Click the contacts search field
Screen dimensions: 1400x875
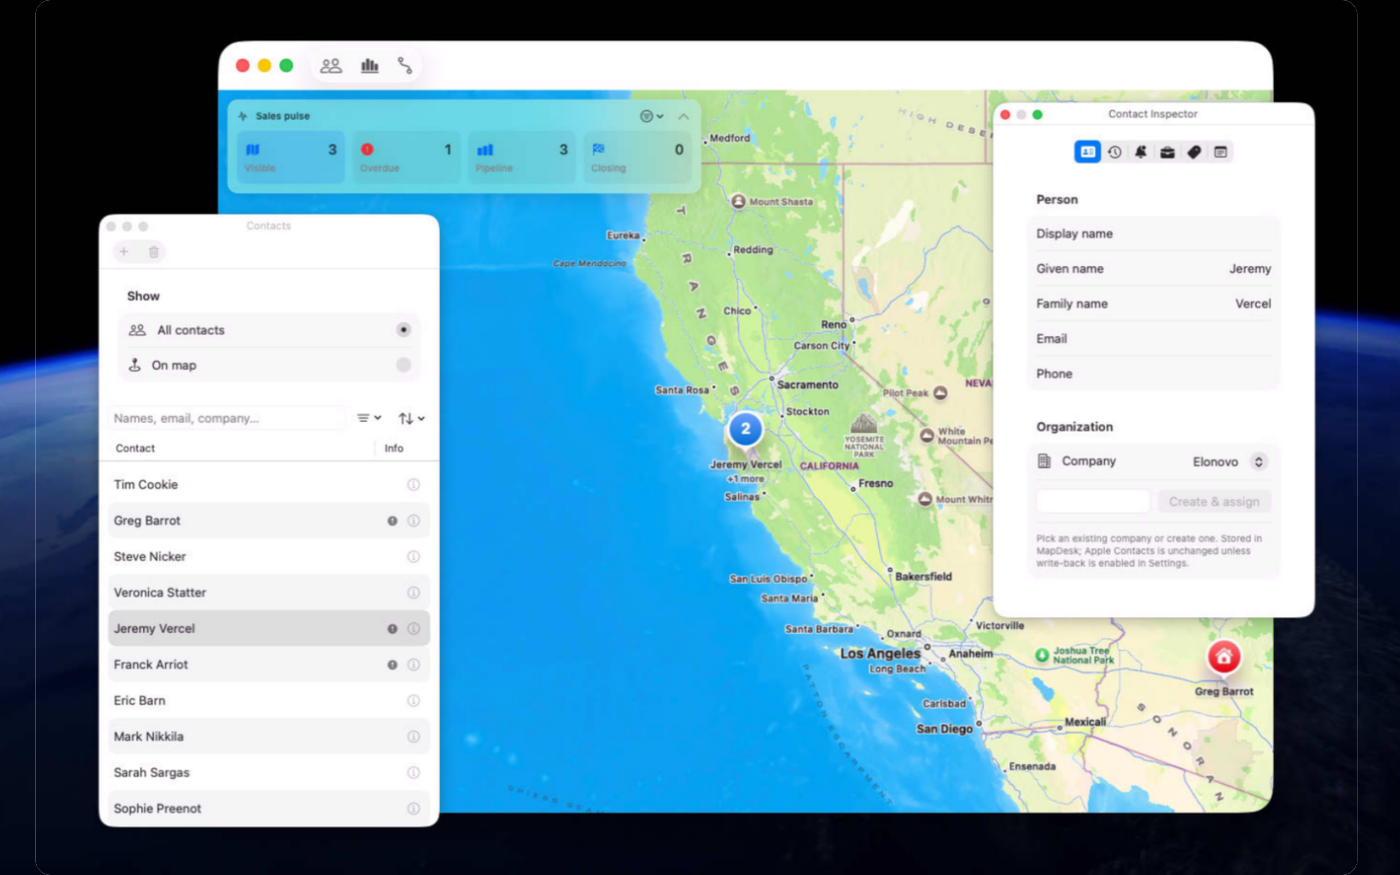point(228,418)
